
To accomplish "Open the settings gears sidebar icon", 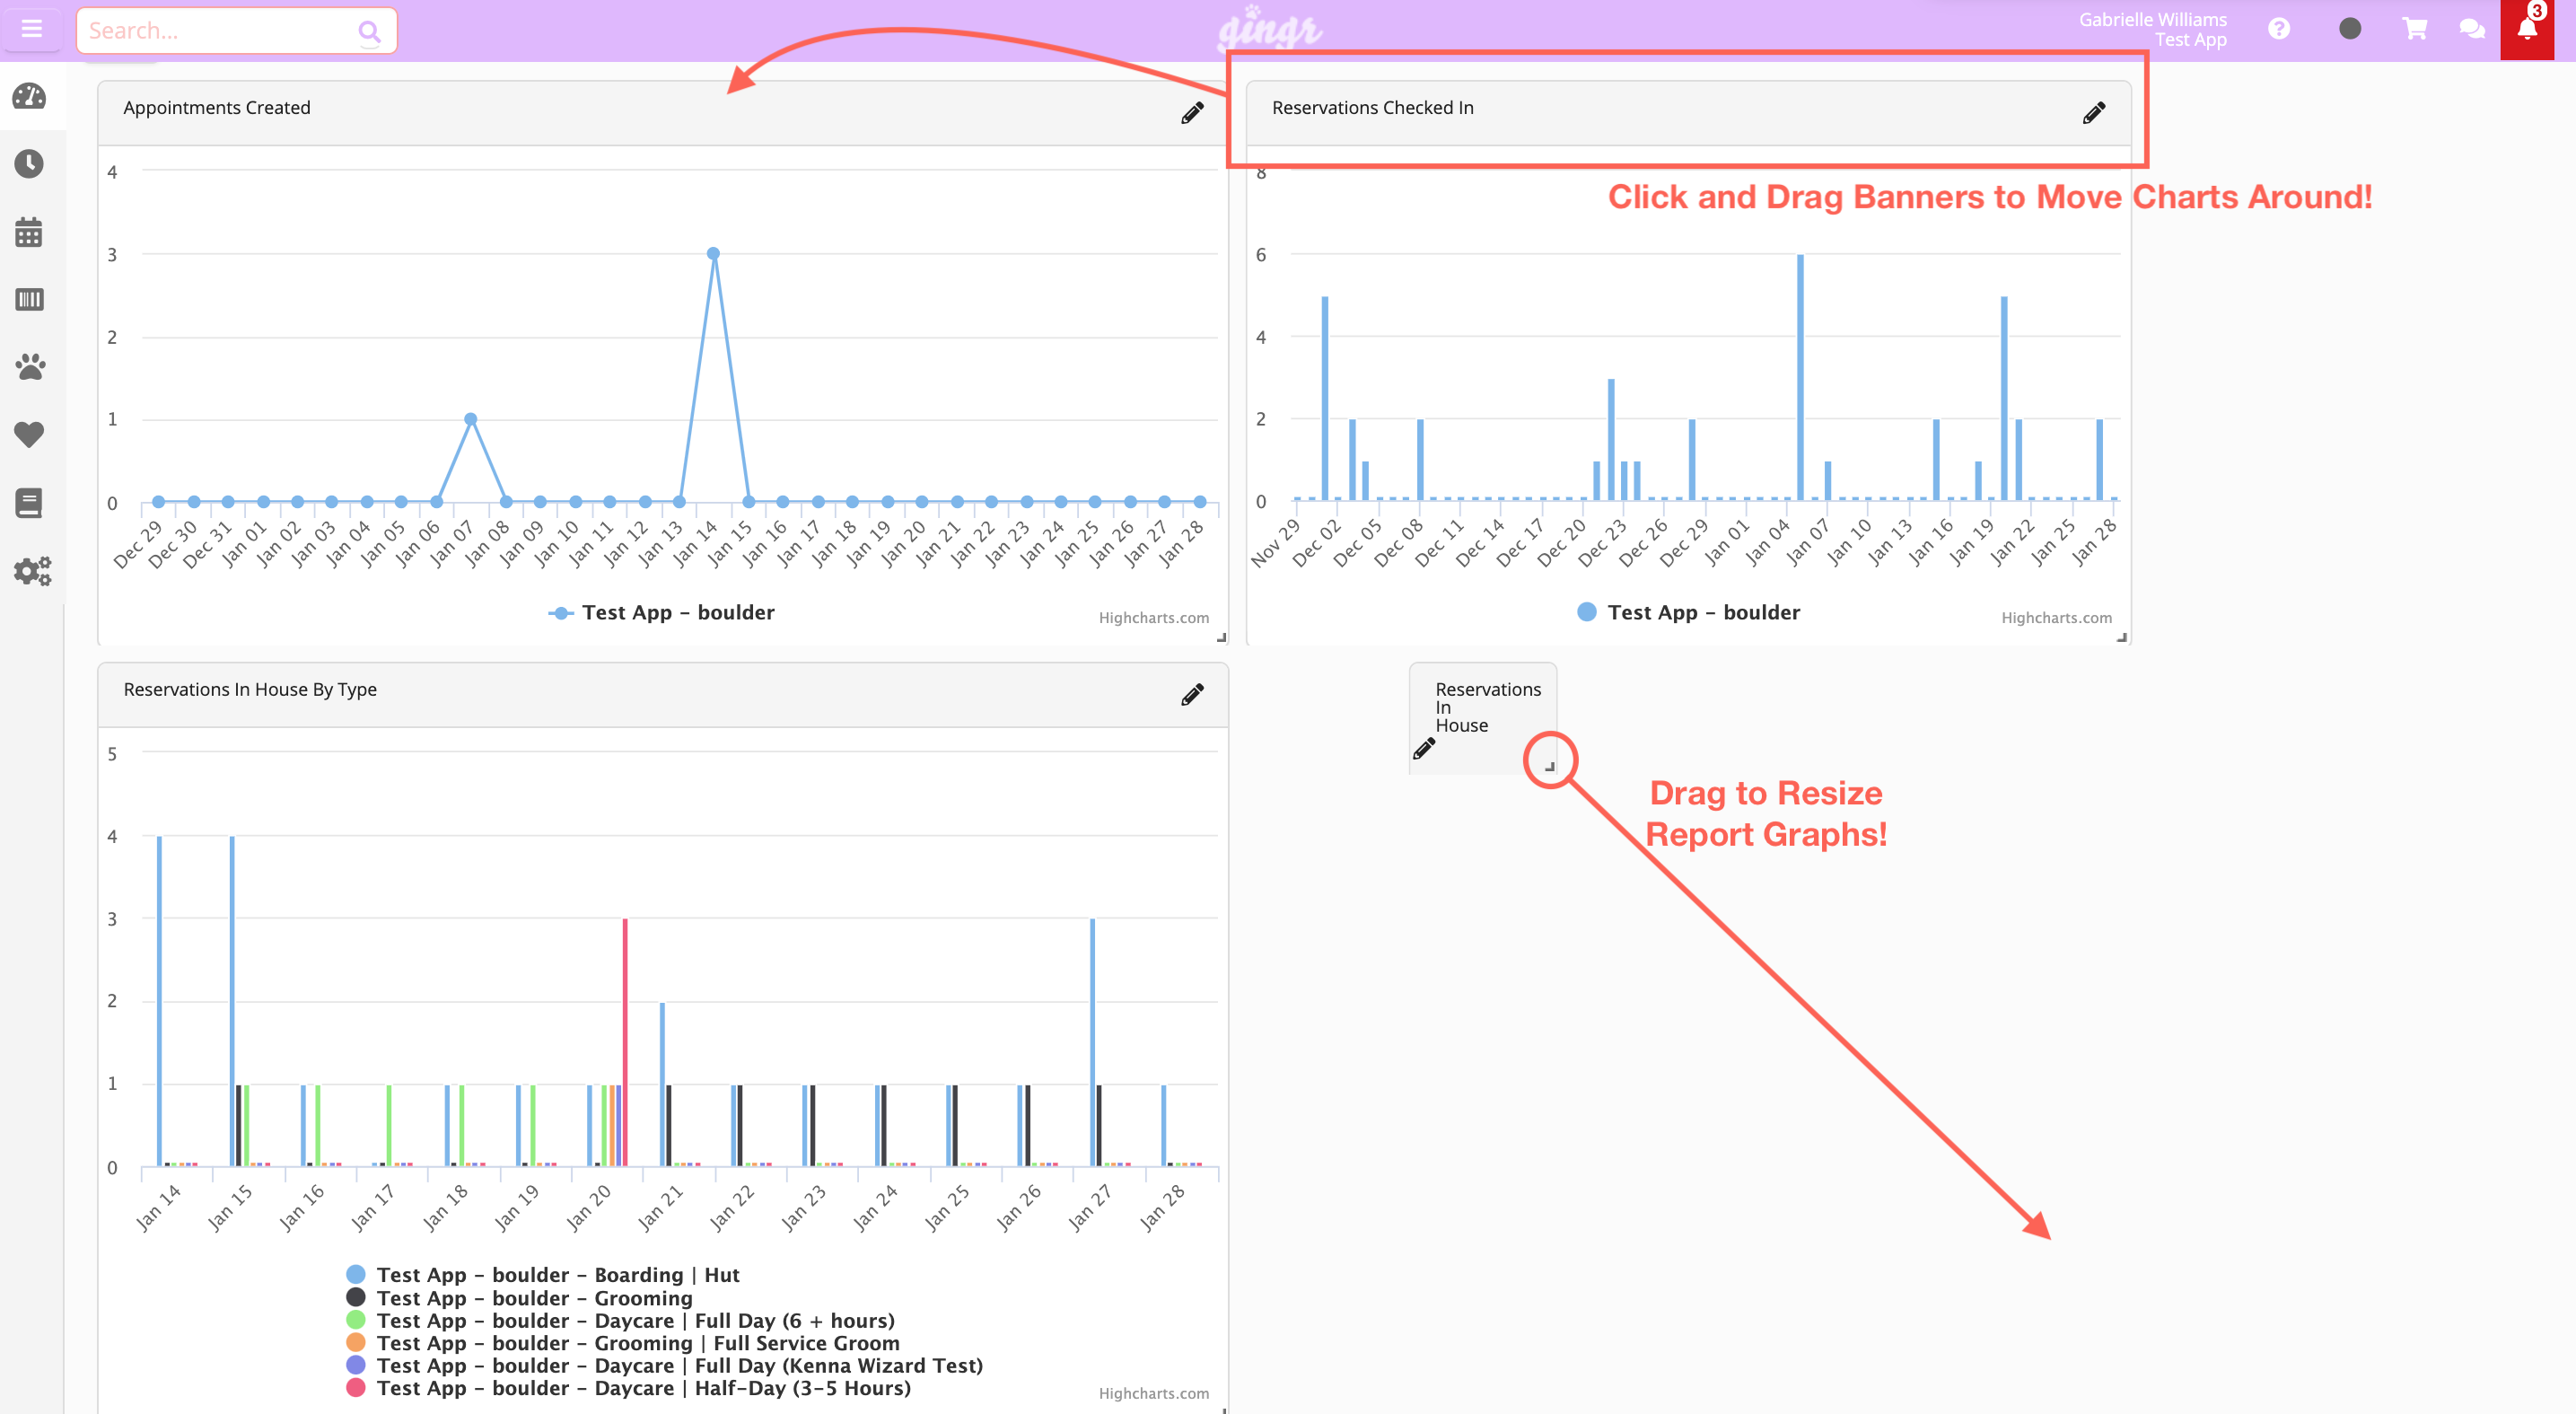I will pos(32,571).
